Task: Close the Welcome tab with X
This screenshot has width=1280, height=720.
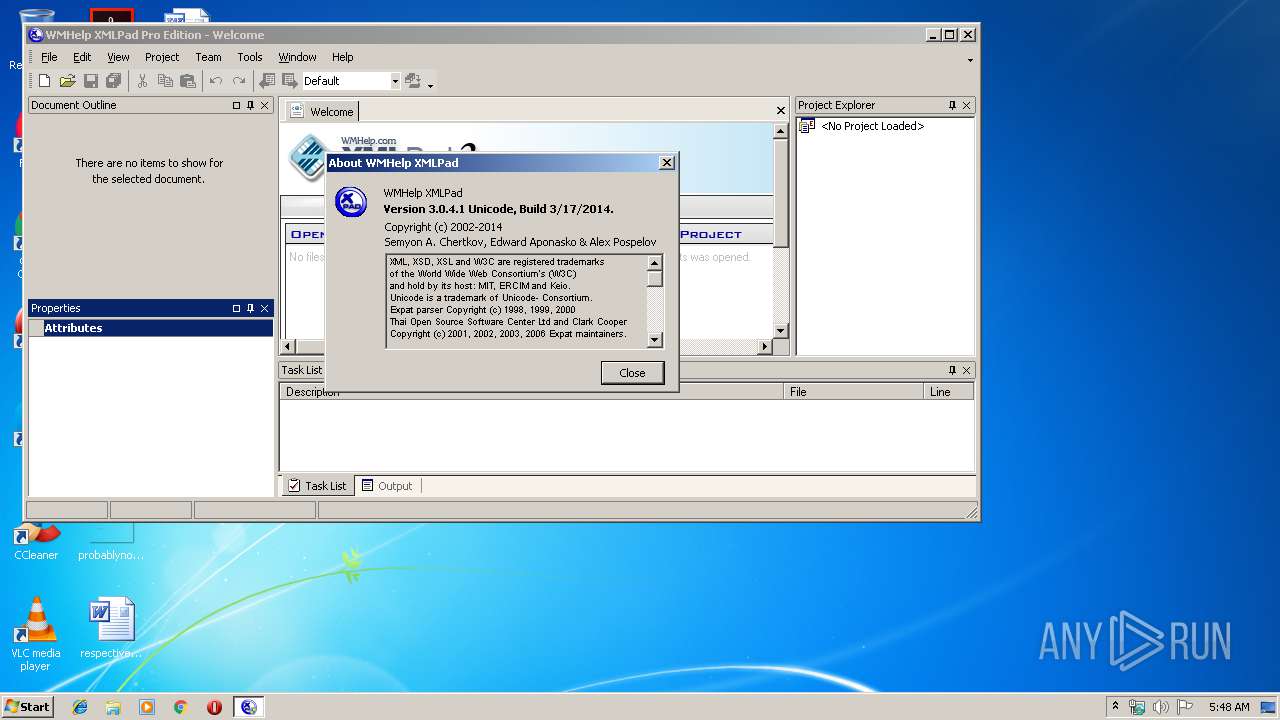Action: tap(781, 110)
